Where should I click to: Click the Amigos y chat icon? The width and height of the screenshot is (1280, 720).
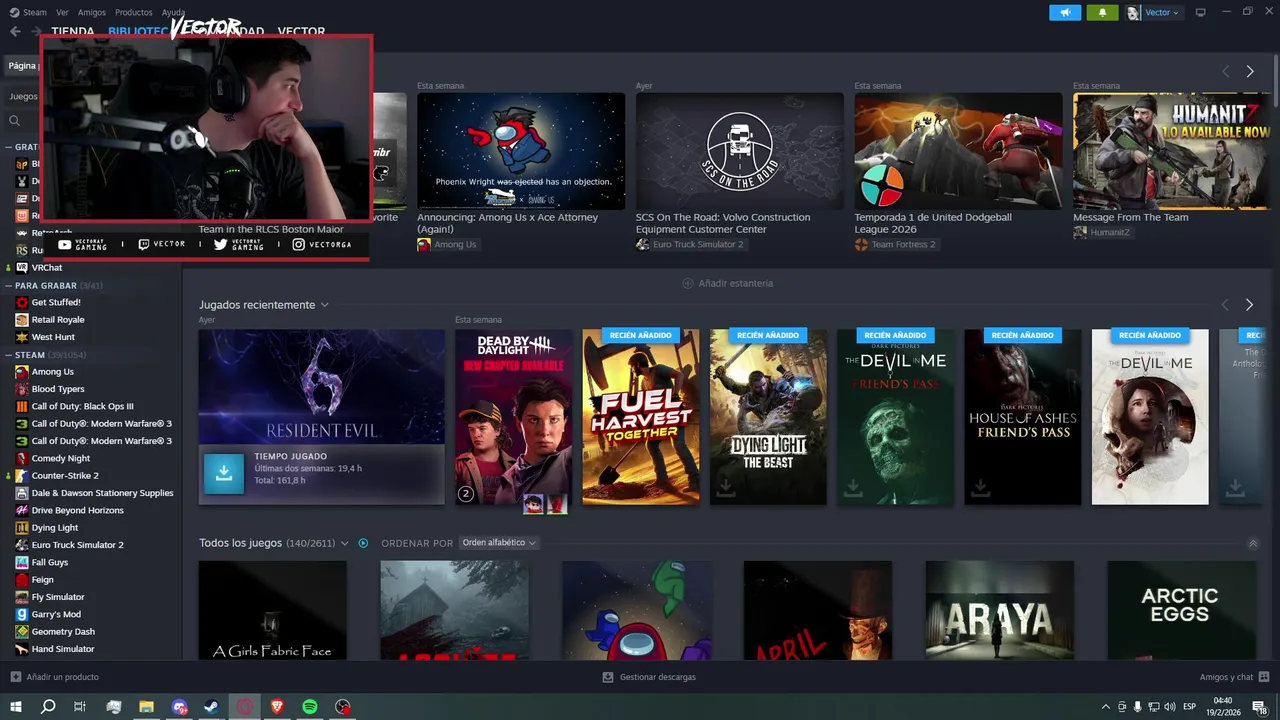tap(1264, 677)
